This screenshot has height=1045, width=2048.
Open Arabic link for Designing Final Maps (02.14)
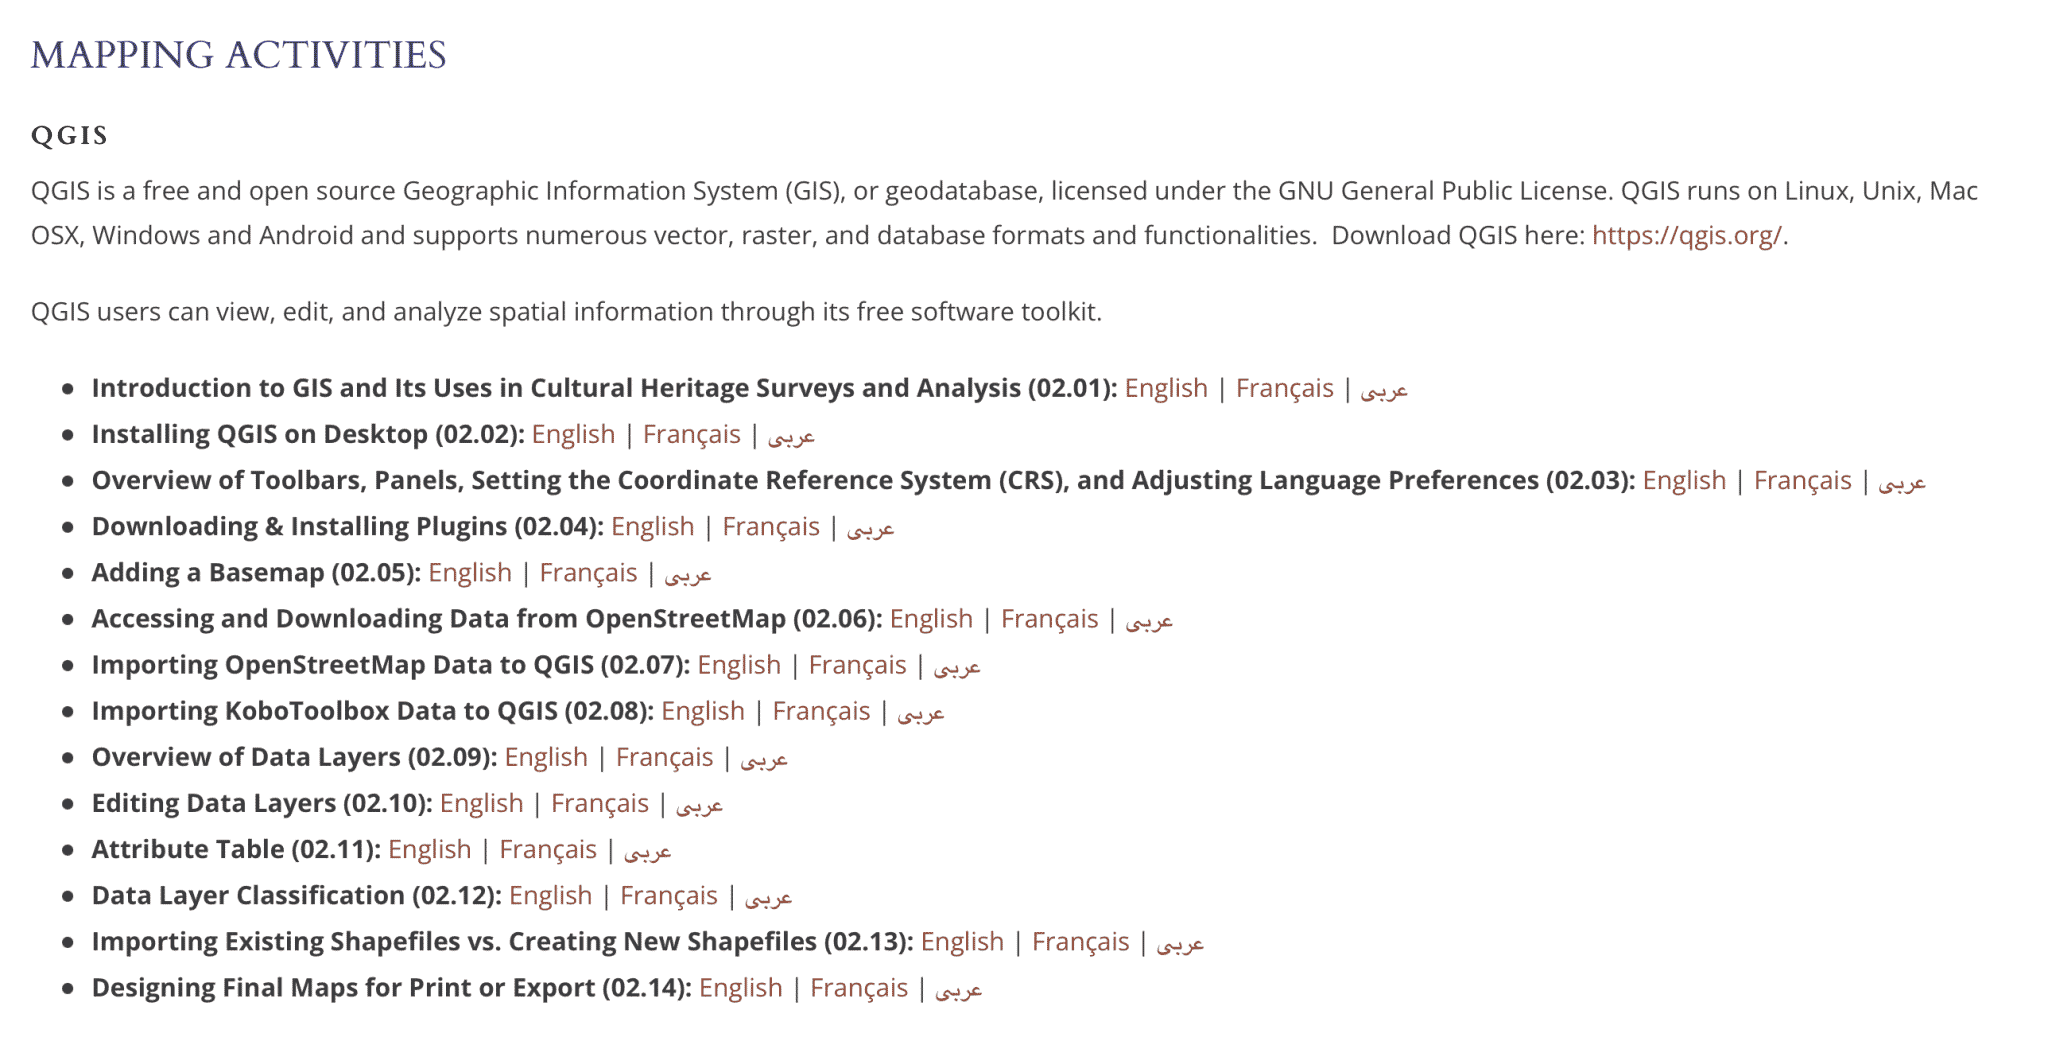pos(958,989)
